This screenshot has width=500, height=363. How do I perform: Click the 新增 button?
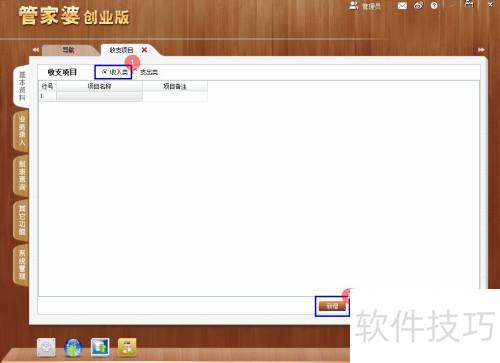(332, 306)
